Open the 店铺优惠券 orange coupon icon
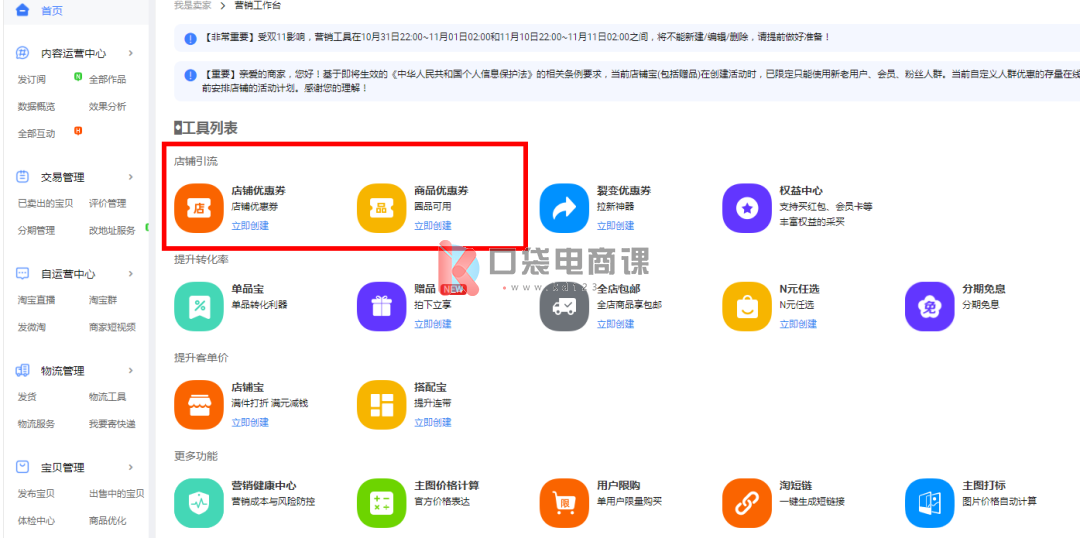 click(x=199, y=208)
